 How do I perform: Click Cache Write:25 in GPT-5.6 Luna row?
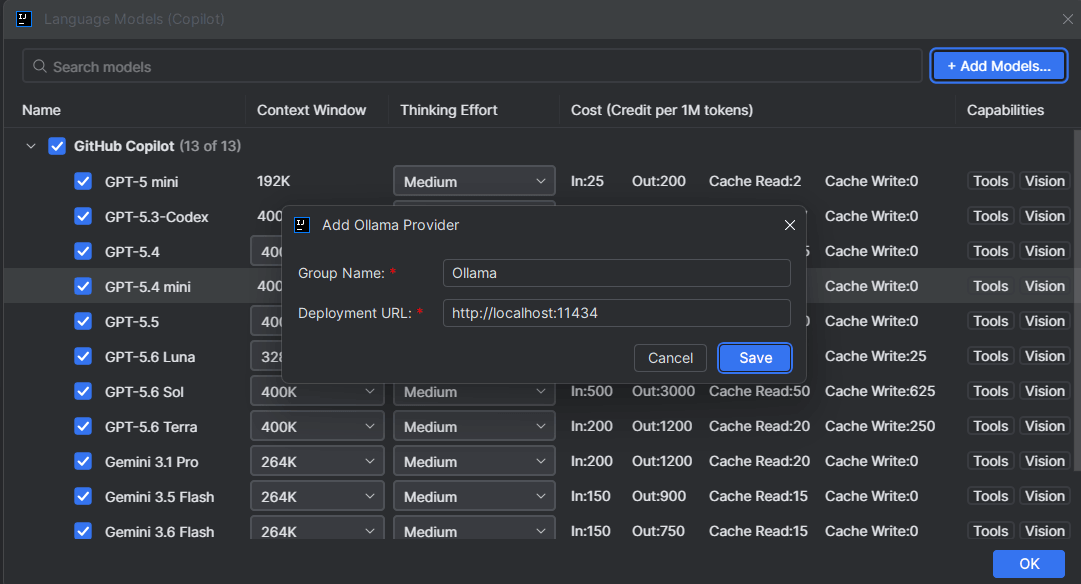pyautogui.click(x=876, y=356)
